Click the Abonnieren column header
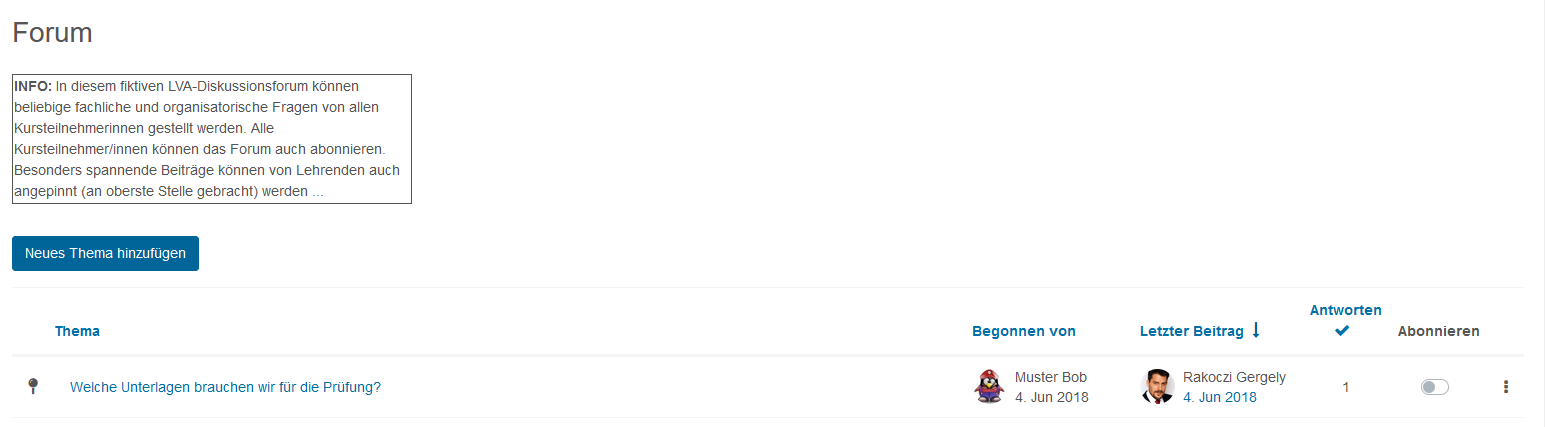 [x=1439, y=331]
